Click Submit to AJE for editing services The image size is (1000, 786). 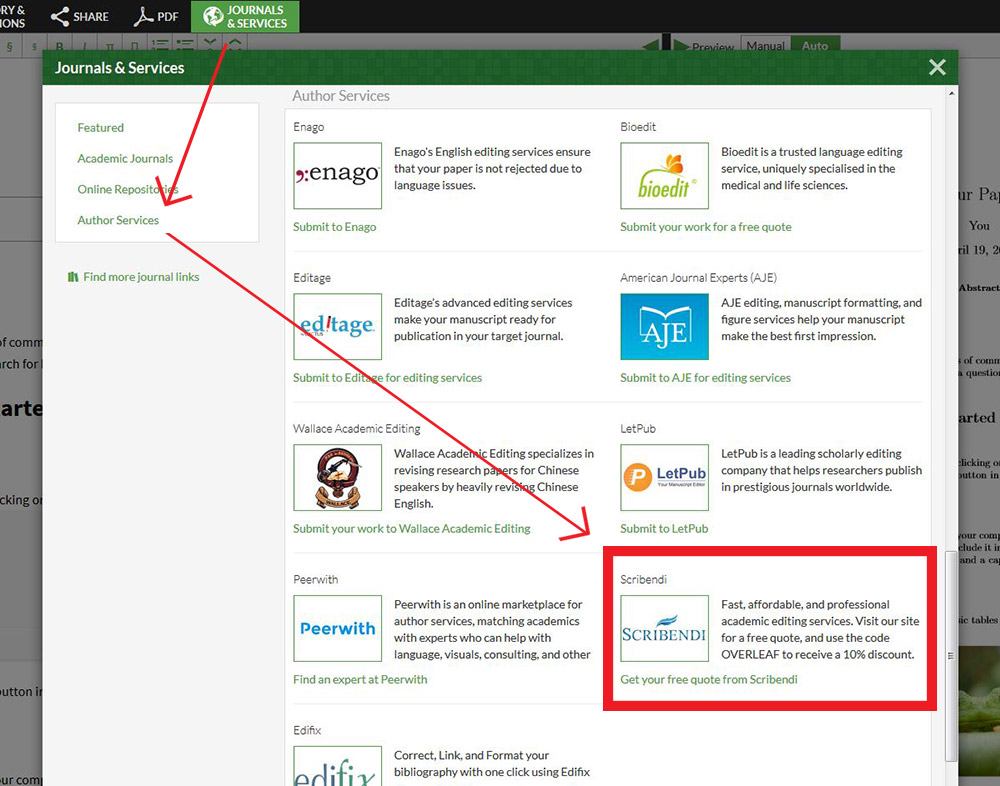point(705,378)
